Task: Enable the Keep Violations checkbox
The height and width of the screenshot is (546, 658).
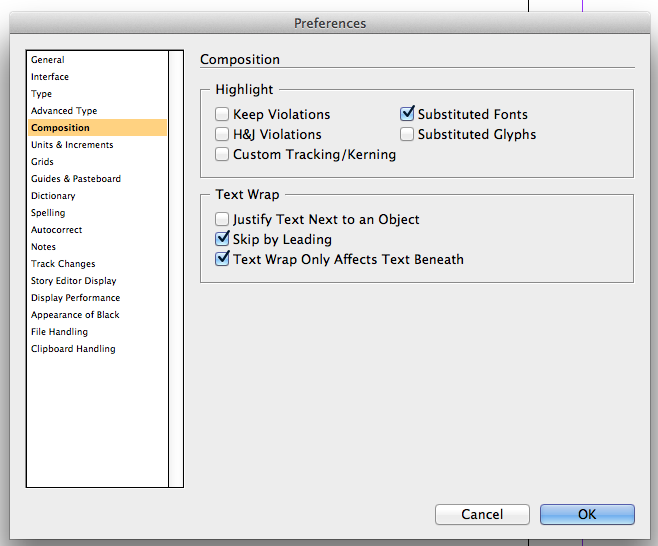Action: [222, 114]
